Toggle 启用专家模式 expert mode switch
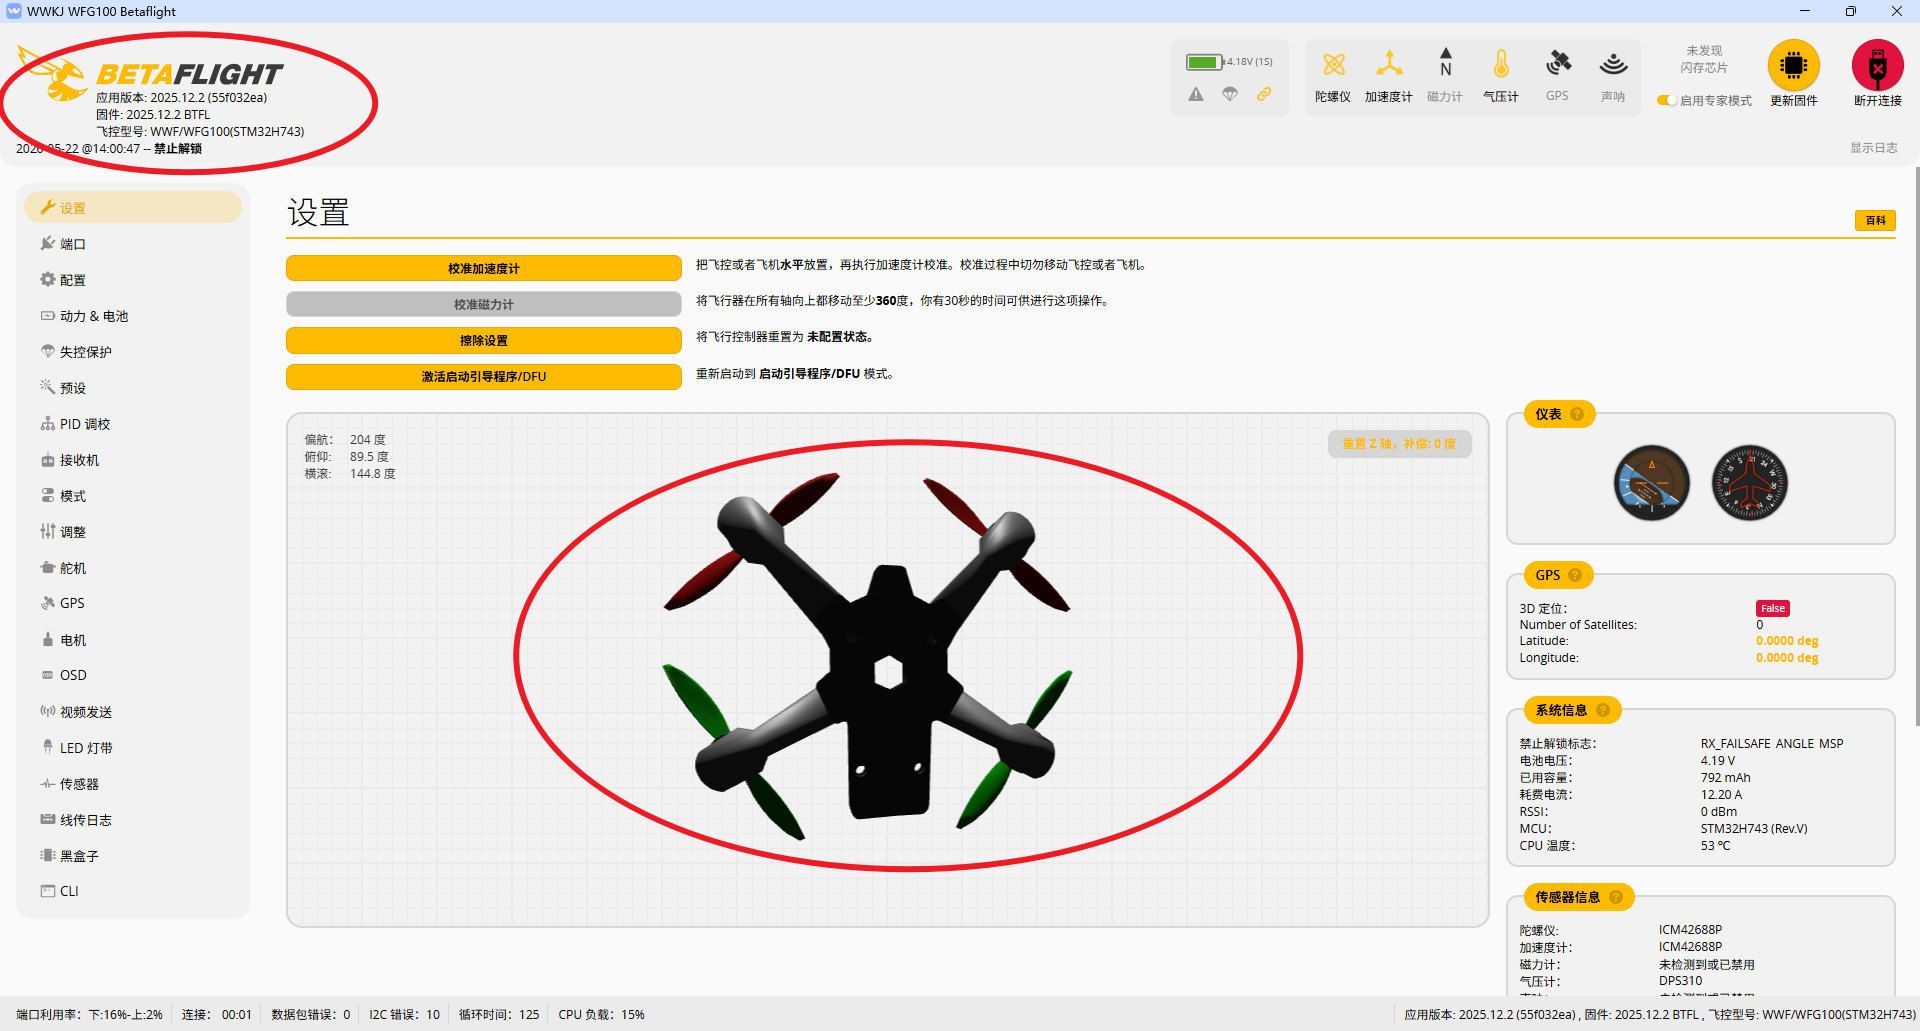Screen dimensions: 1920x1031 (x=1667, y=100)
